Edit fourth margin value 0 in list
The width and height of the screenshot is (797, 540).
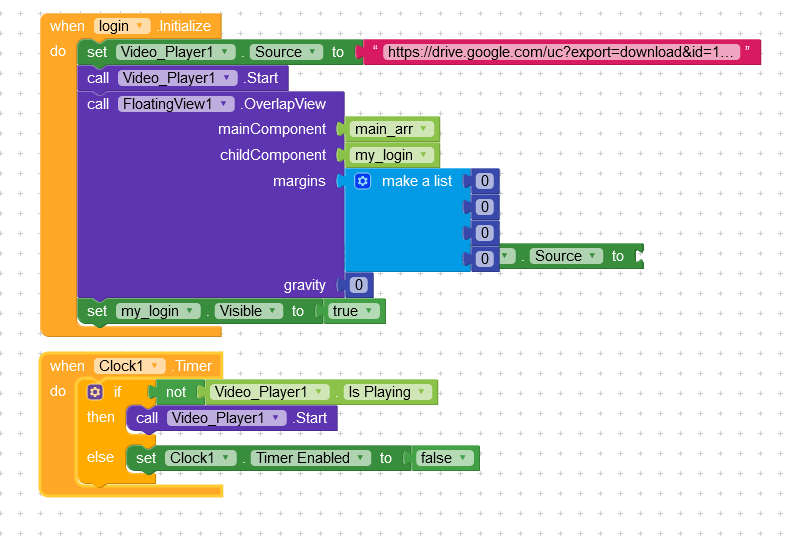[484, 258]
